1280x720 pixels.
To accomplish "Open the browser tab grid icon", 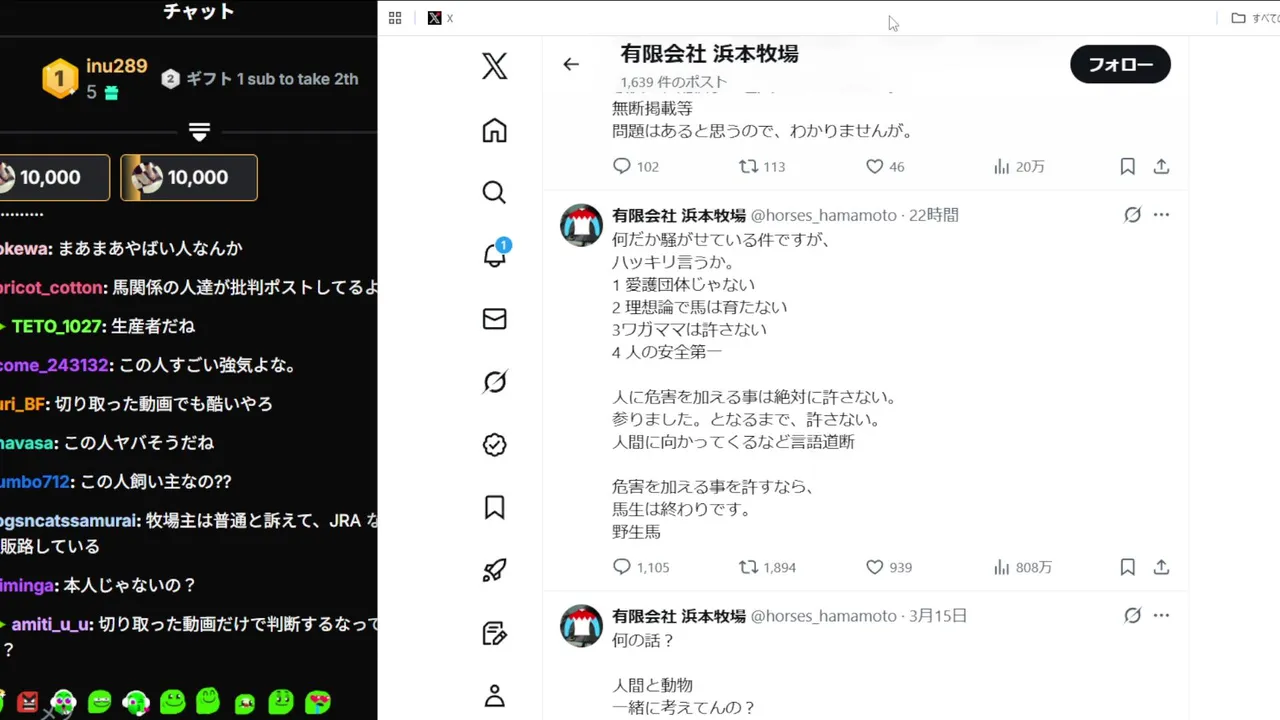I will tap(395, 18).
